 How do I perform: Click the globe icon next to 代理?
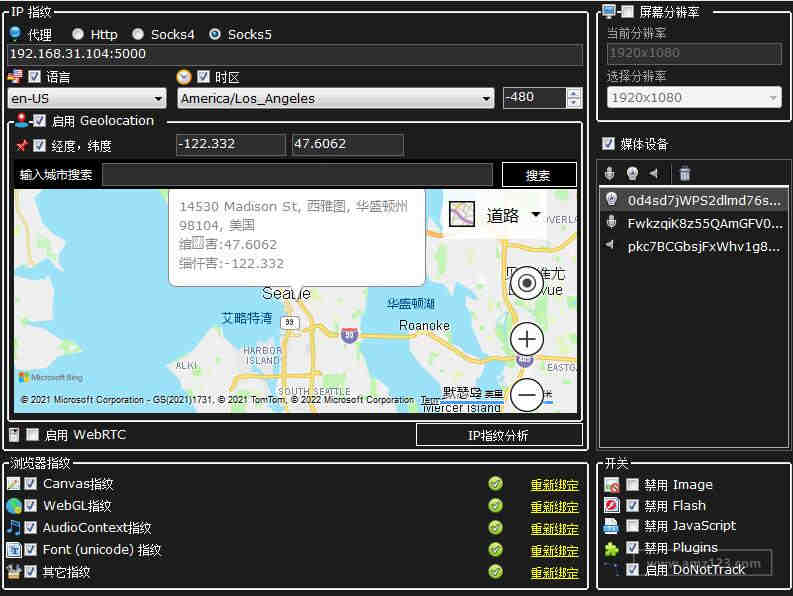(15, 33)
